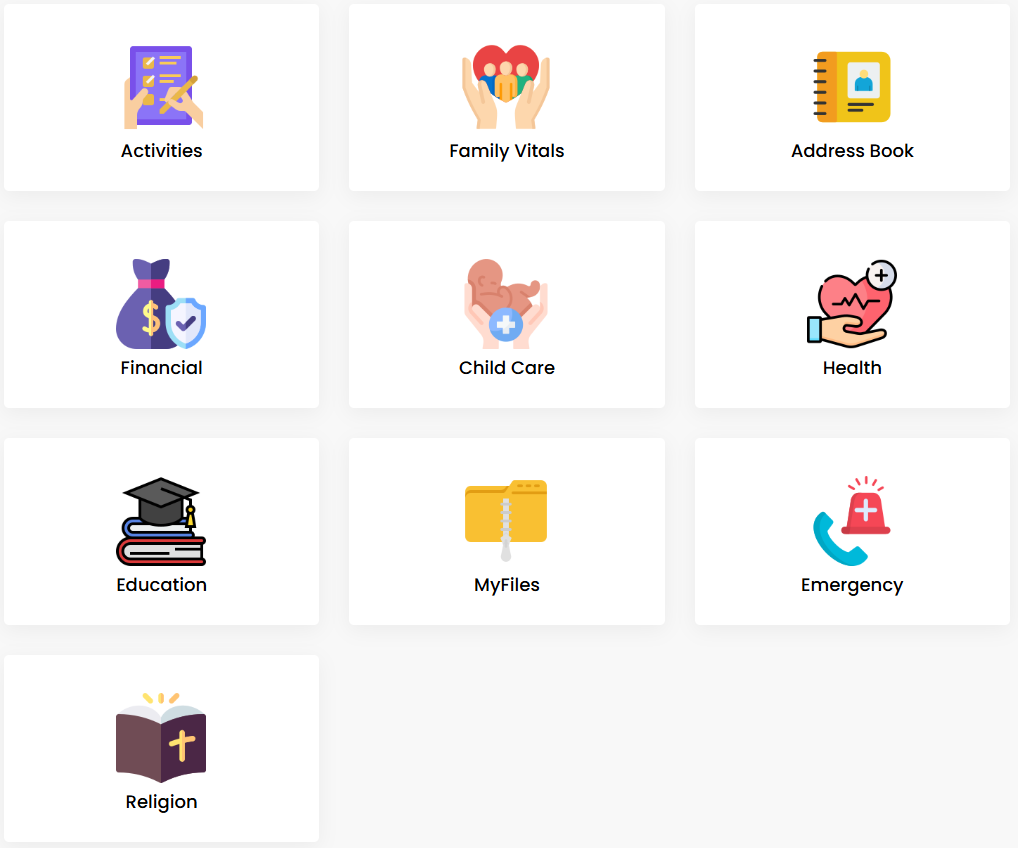1018x848 pixels.
Task: Open the Education label
Action: pyautogui.click(x=161, y=584)
